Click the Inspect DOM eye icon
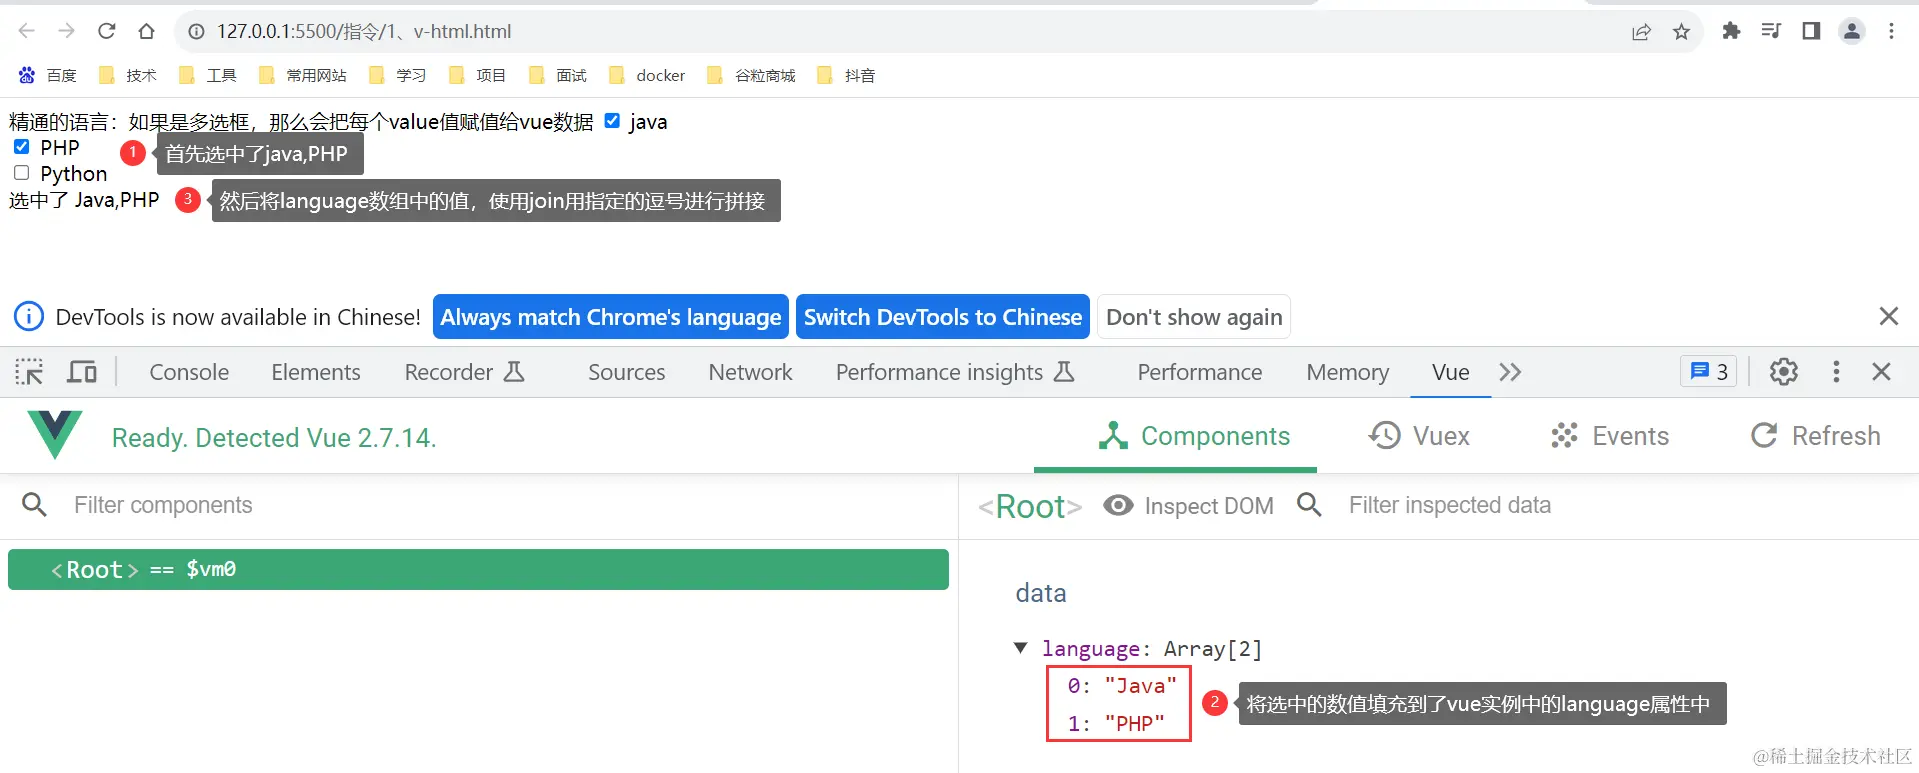This screenshot has height=773, width=1919. coord(1118,505)
